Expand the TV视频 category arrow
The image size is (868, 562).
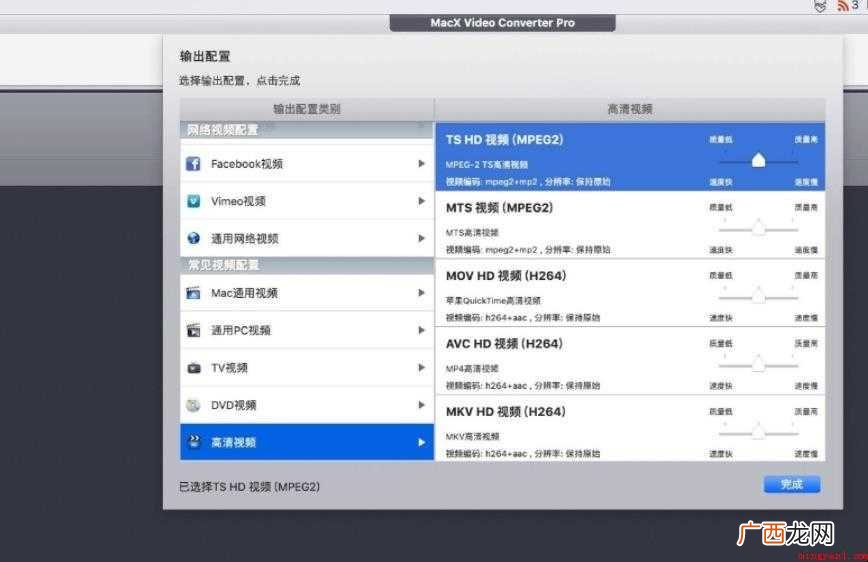pos(421,368)
